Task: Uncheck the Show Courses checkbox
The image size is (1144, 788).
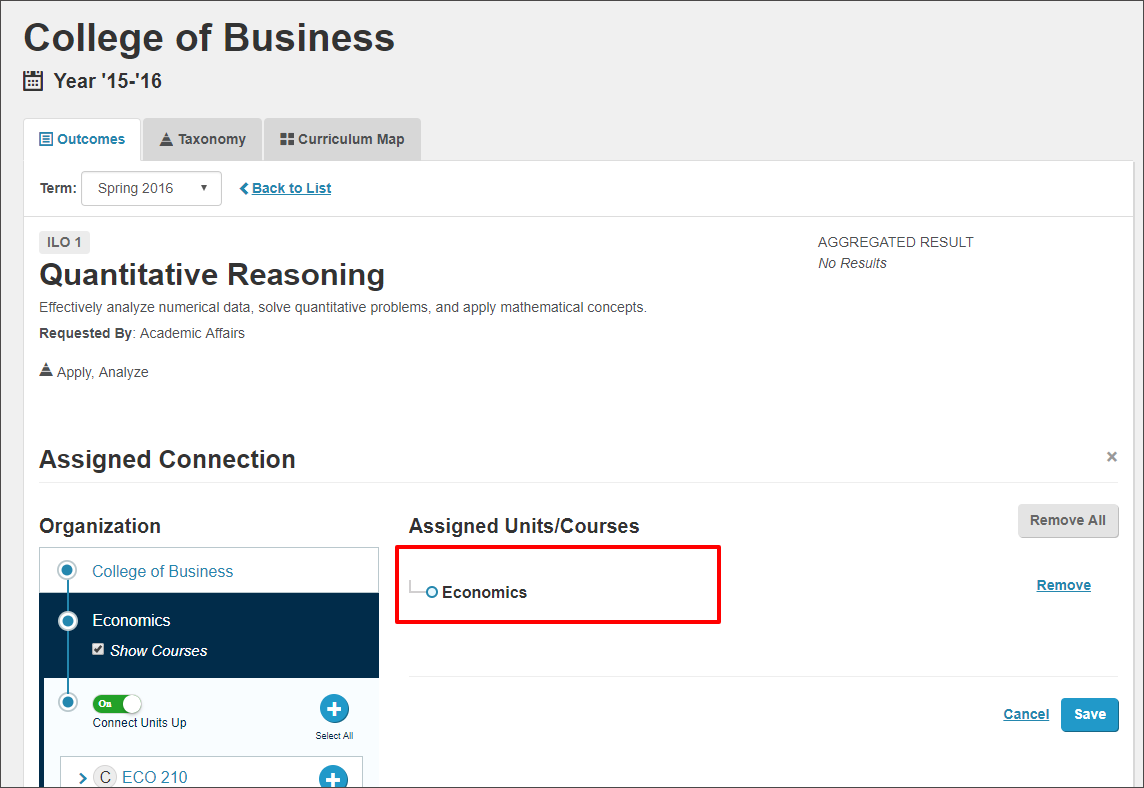Action: 98,649
